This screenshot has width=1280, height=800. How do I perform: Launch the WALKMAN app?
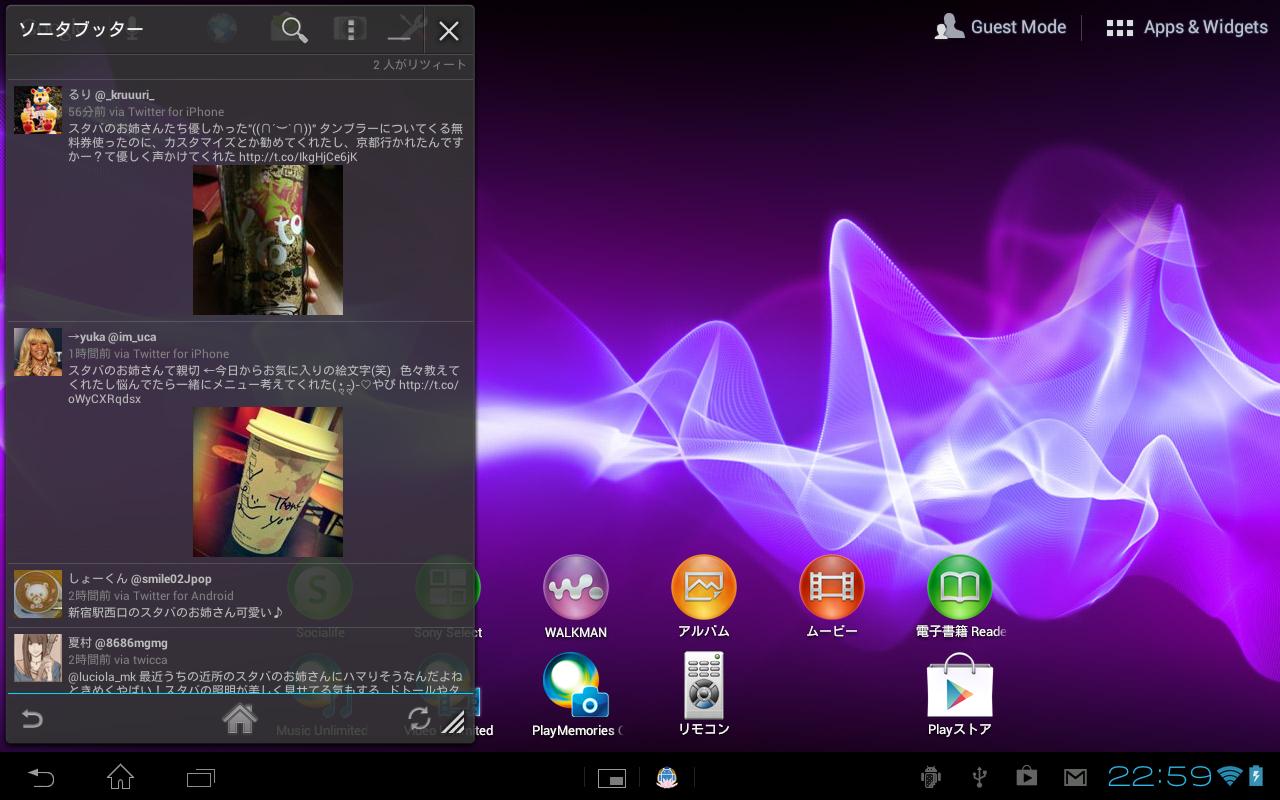pos(576,597)
